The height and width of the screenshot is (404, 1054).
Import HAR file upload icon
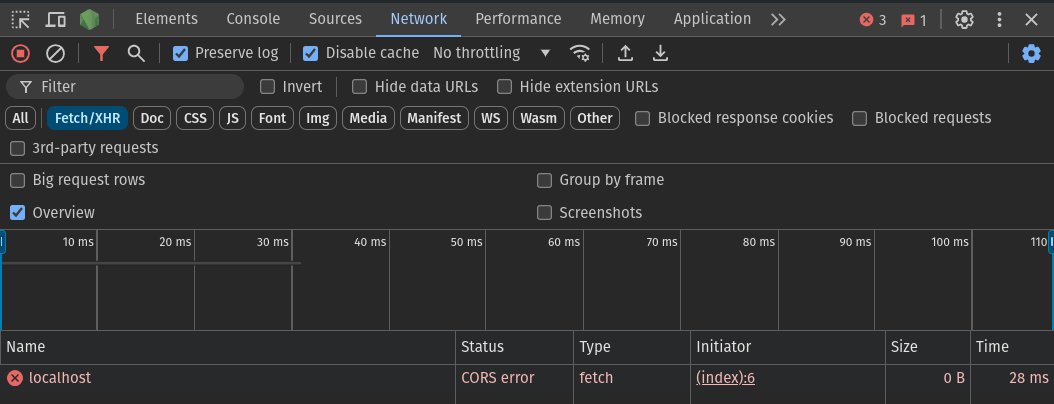626,53
